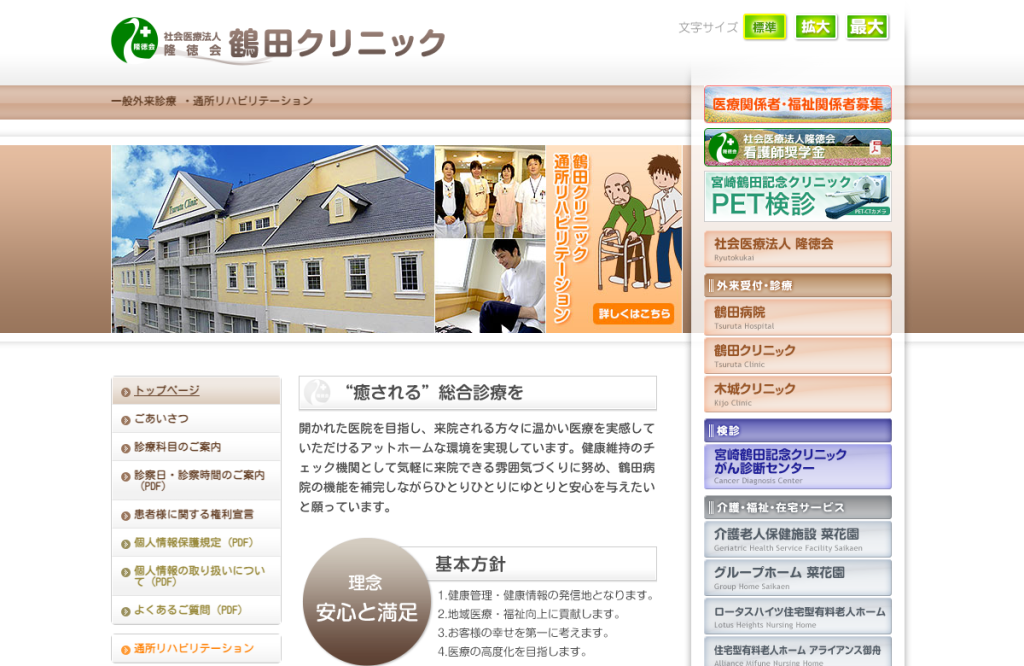Viewport: 1024px width, 666px height.
Task: Click the "癒される" 総合診療を heading
Action: pos(477,392)
